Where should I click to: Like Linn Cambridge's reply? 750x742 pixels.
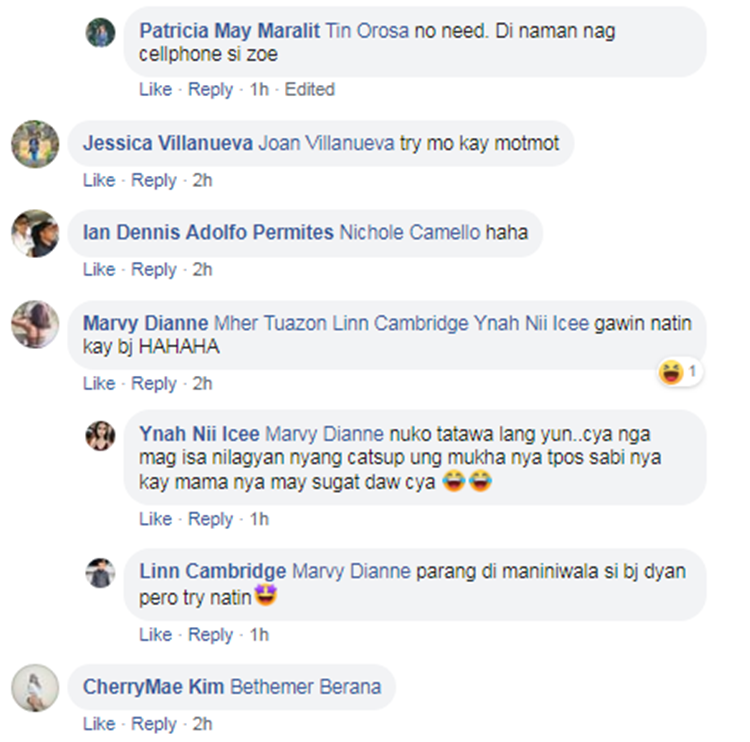pyautogui.click(x=155, y=635)
